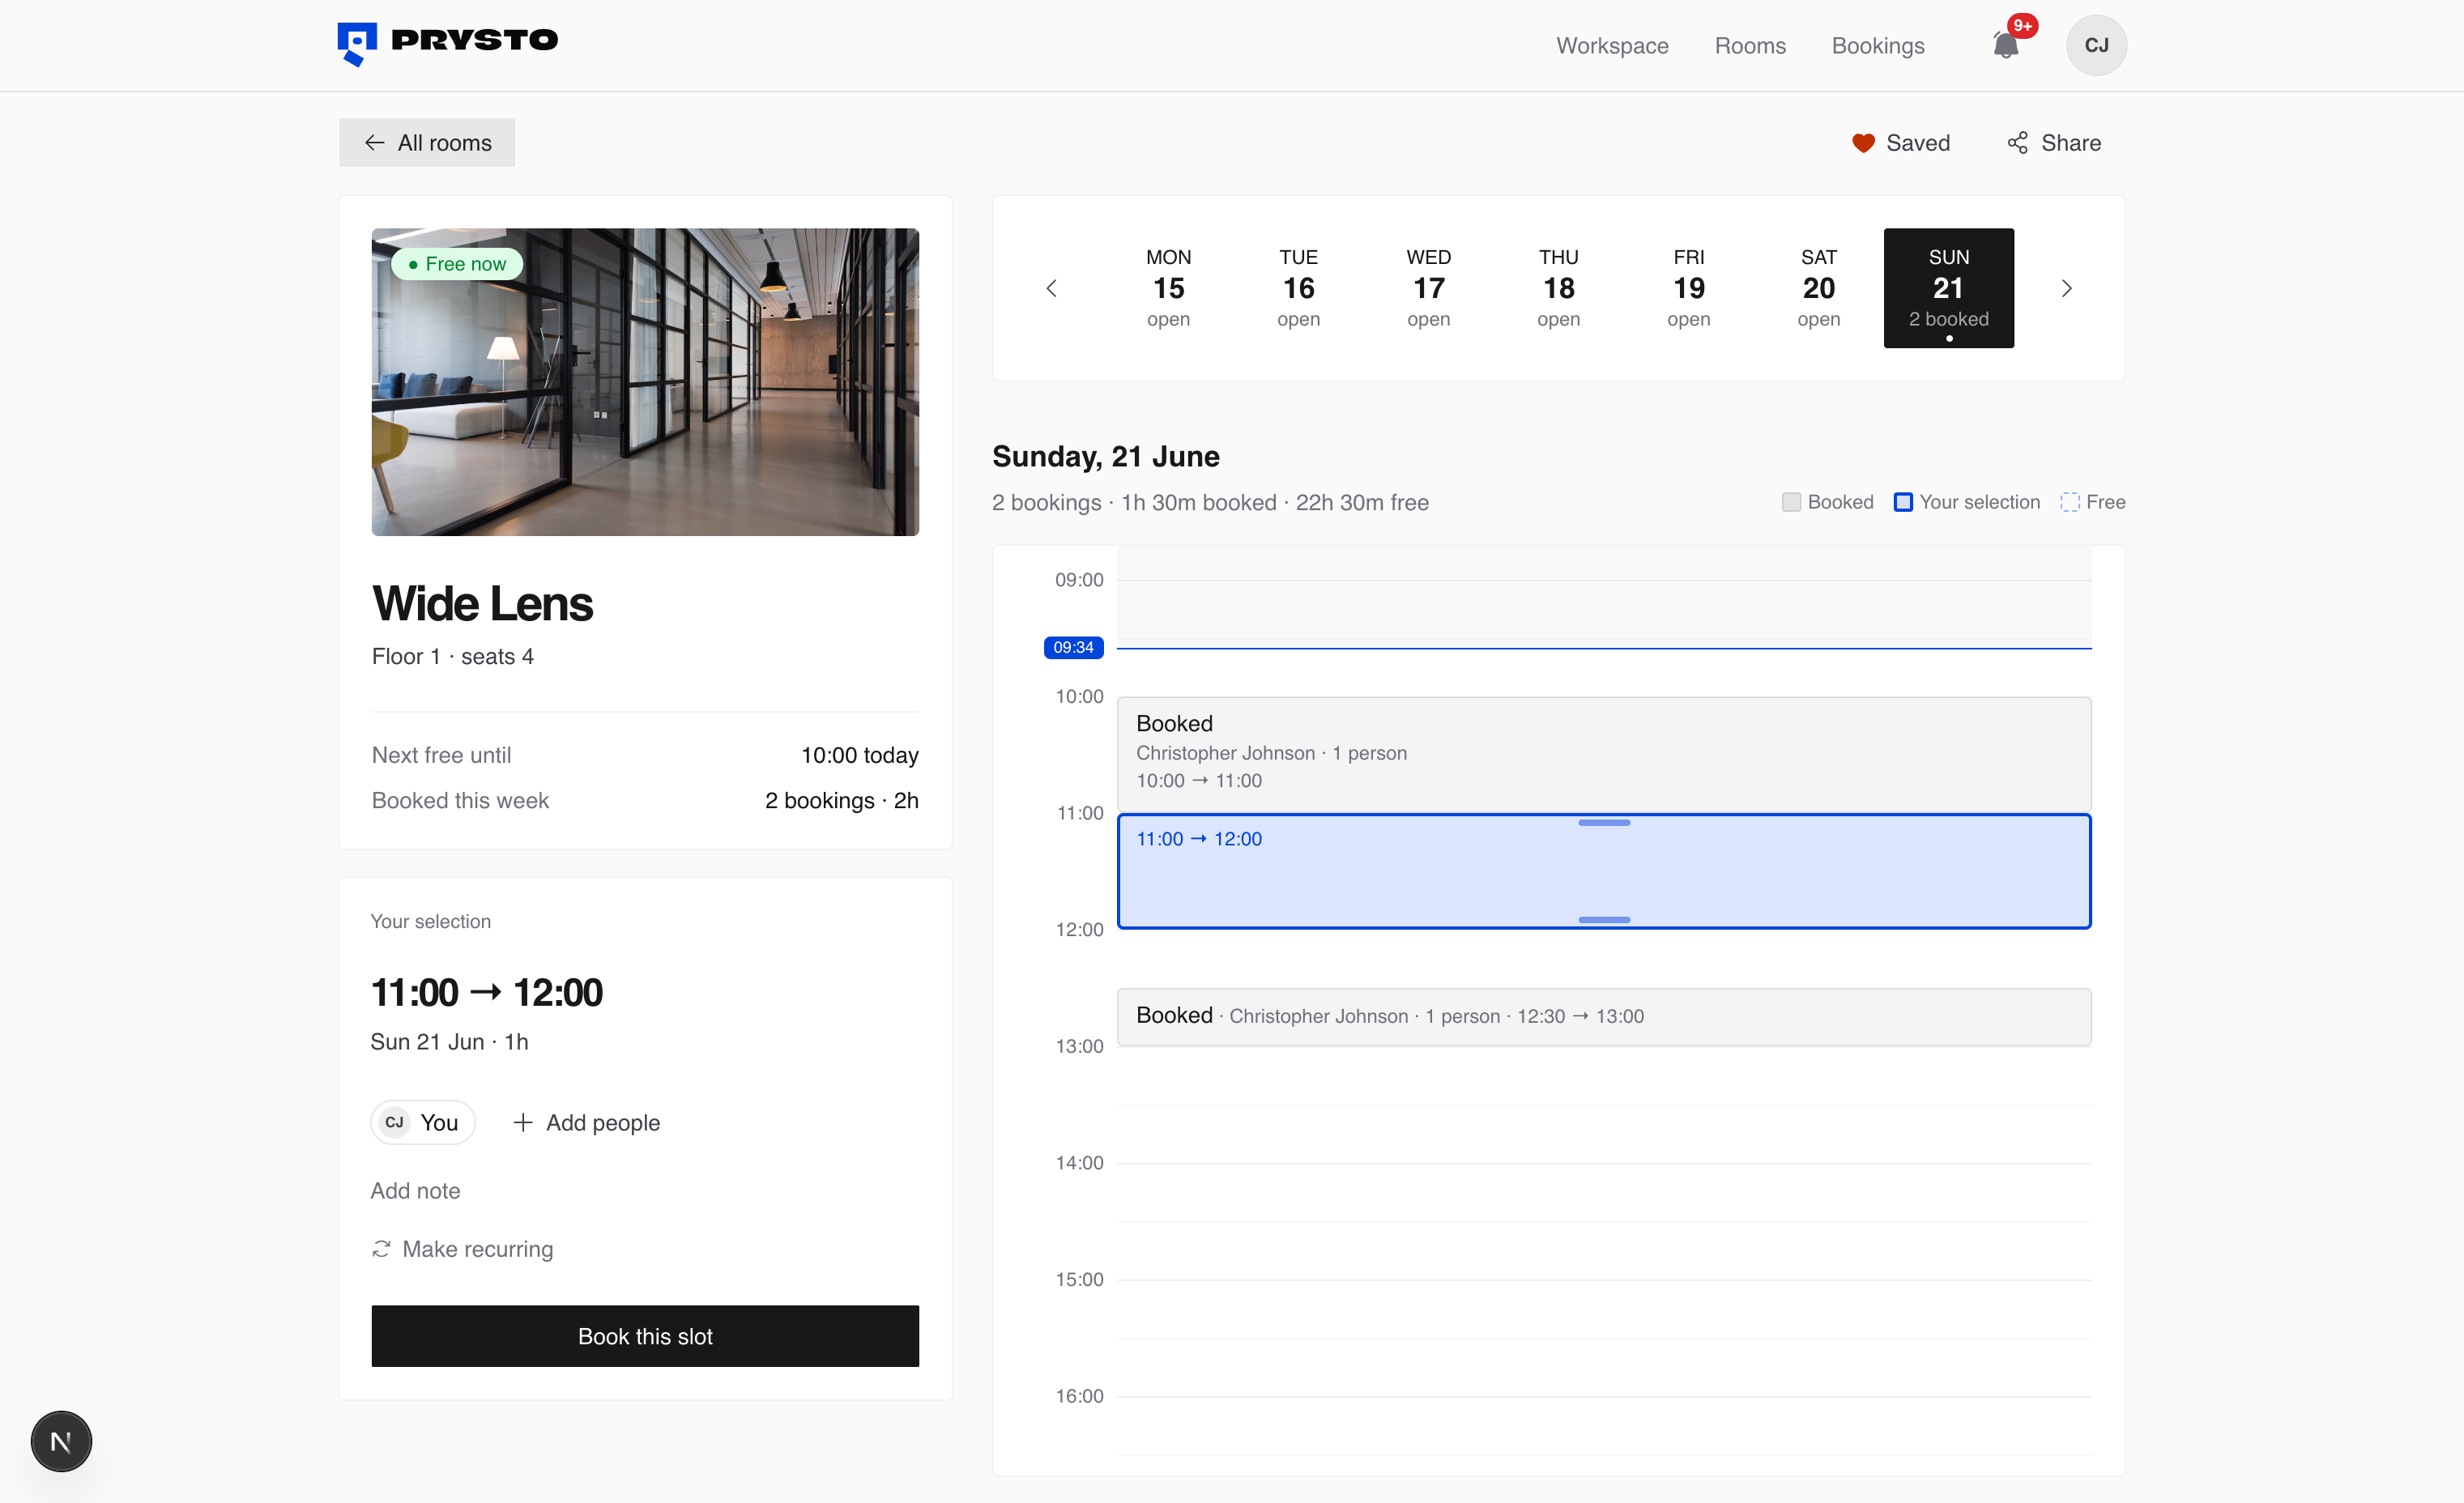Screen dimensions: 2464x1503
Task: Click the Free now status badge
Action: point(457,264)
